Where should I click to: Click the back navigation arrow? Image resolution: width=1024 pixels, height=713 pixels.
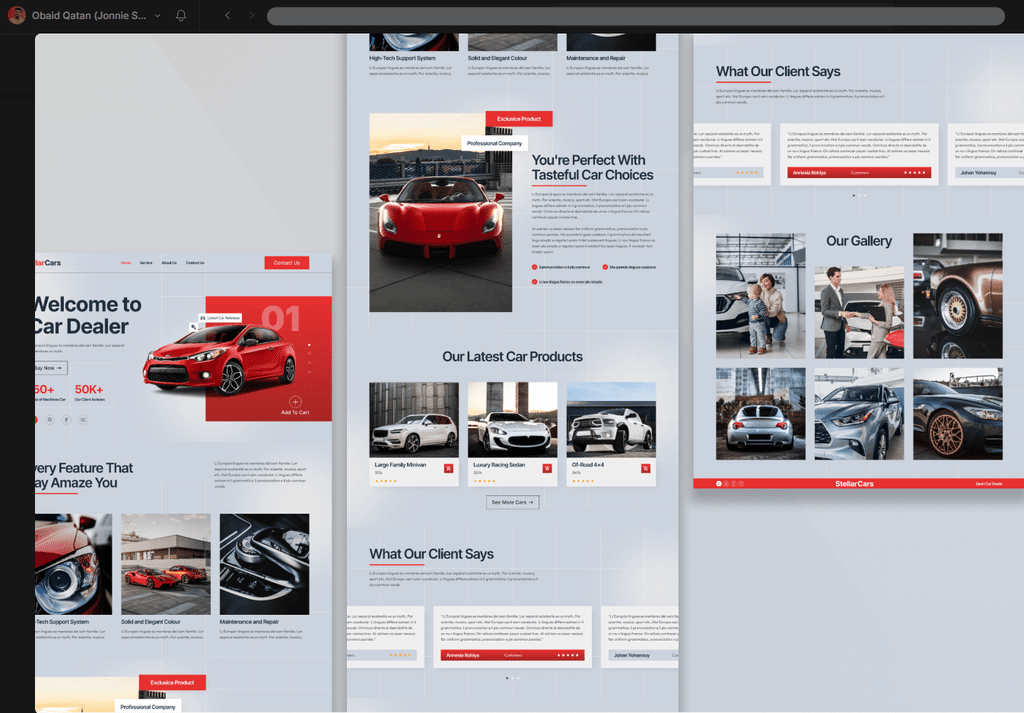pyautogui.click(x=227, y=15)
